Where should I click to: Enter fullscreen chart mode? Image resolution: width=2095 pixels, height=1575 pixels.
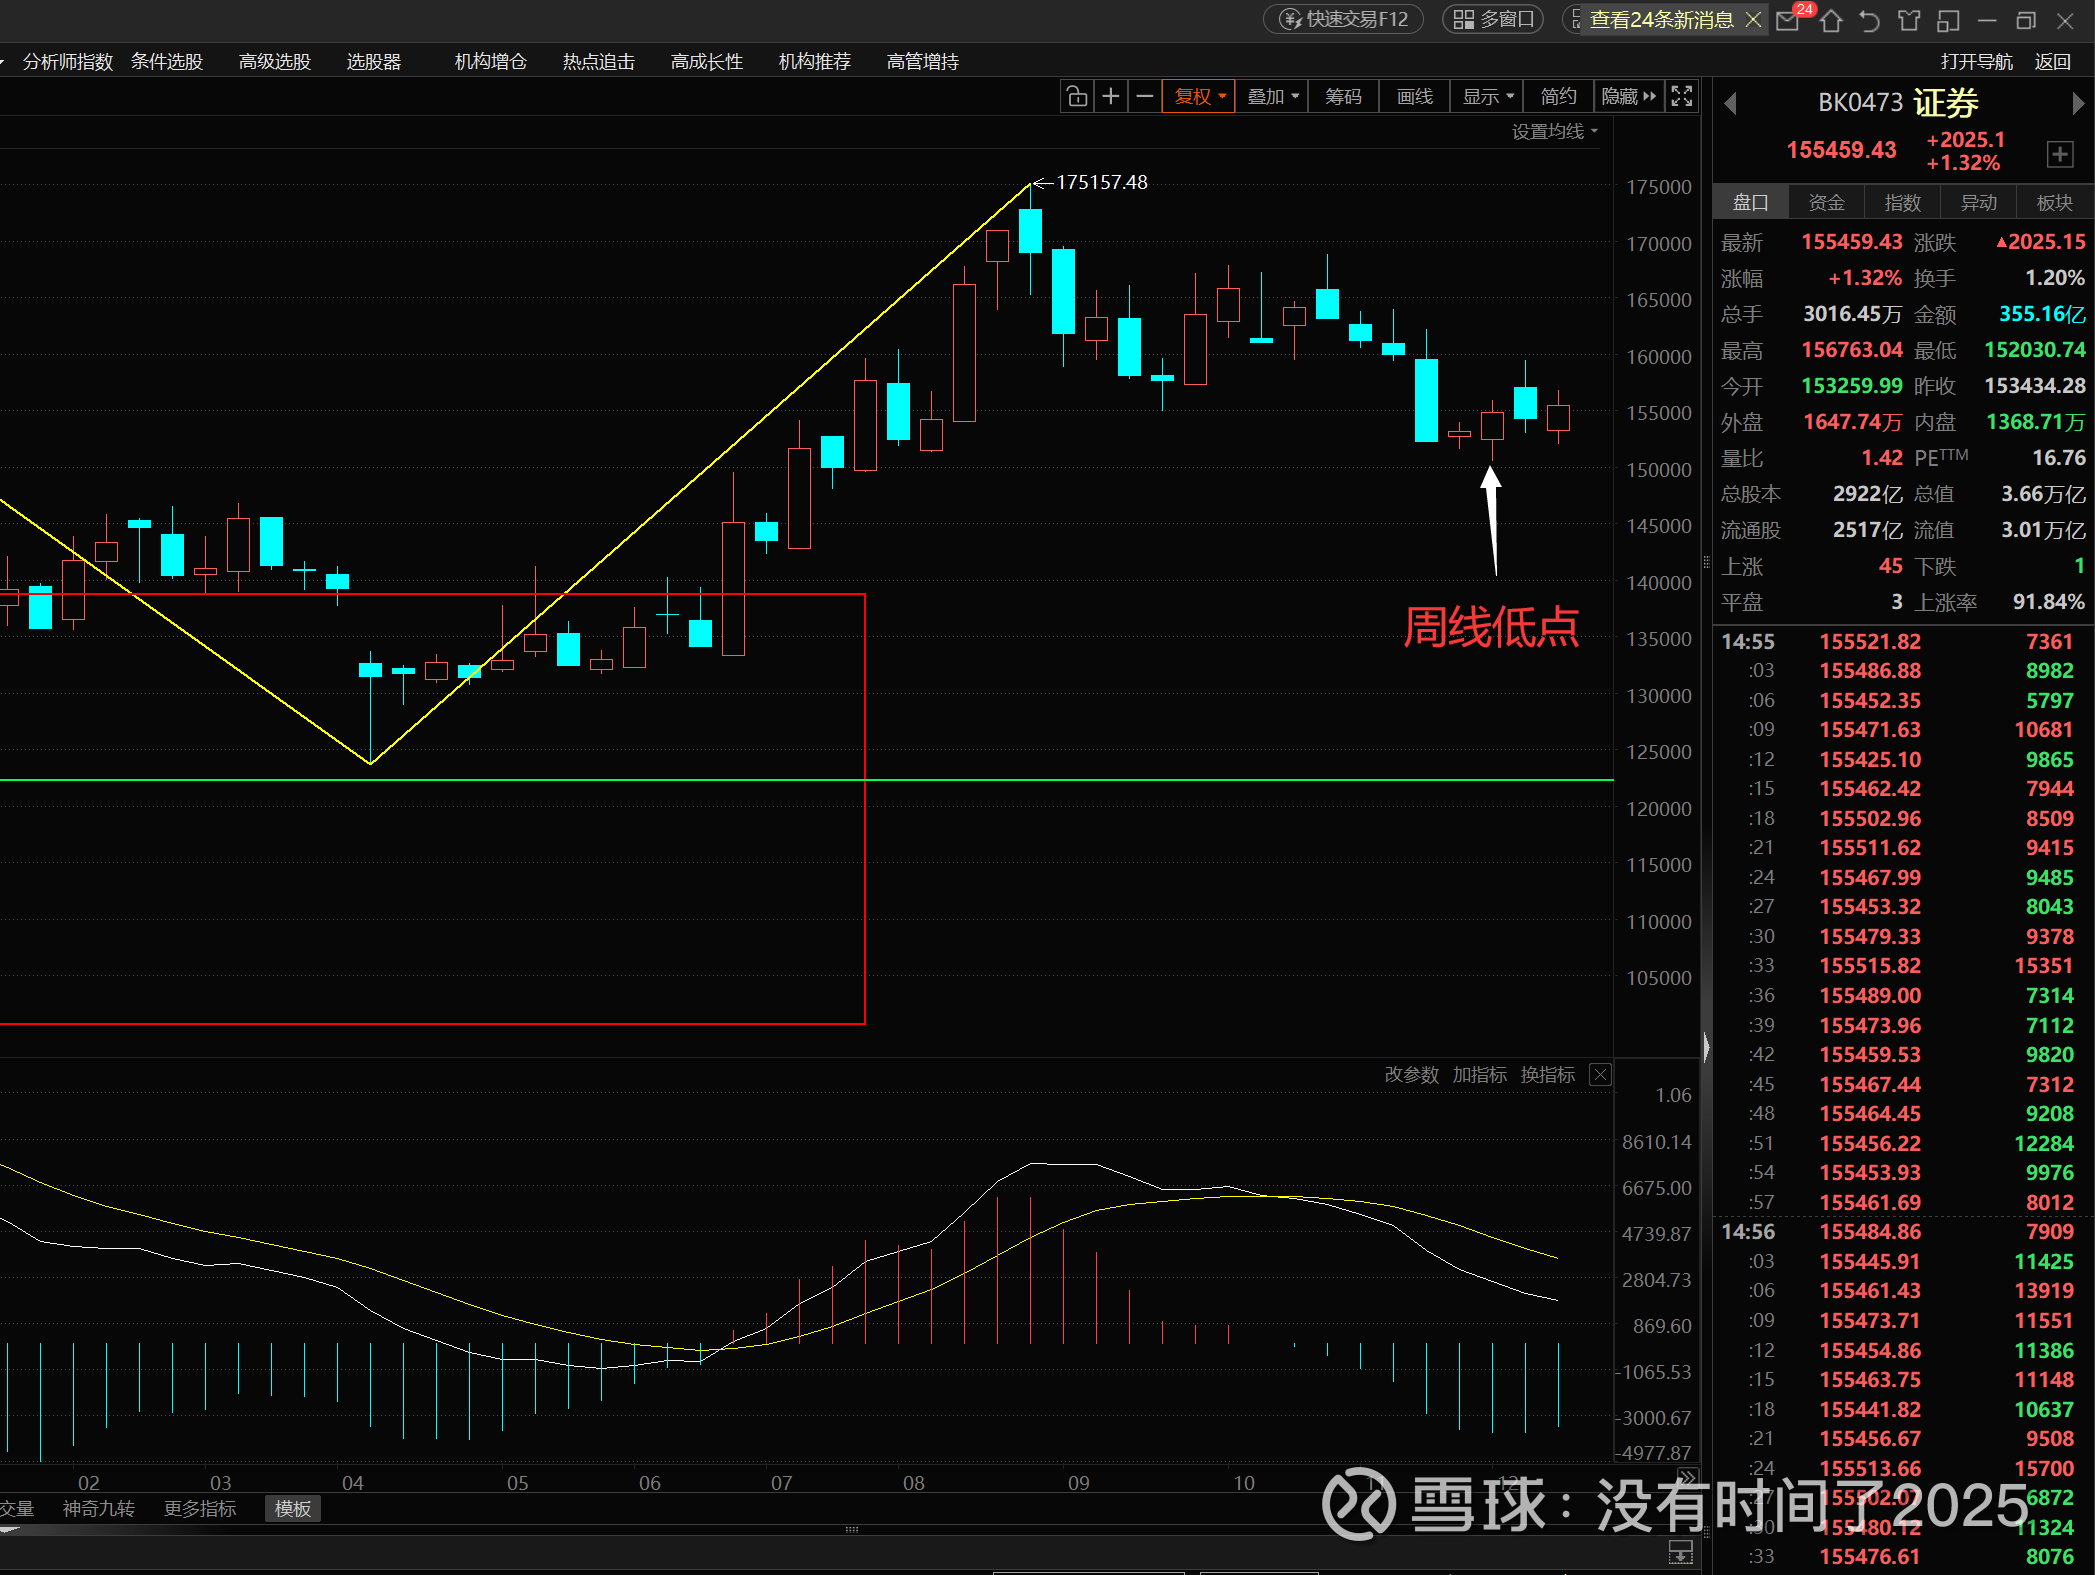[x=1682, y=96]
